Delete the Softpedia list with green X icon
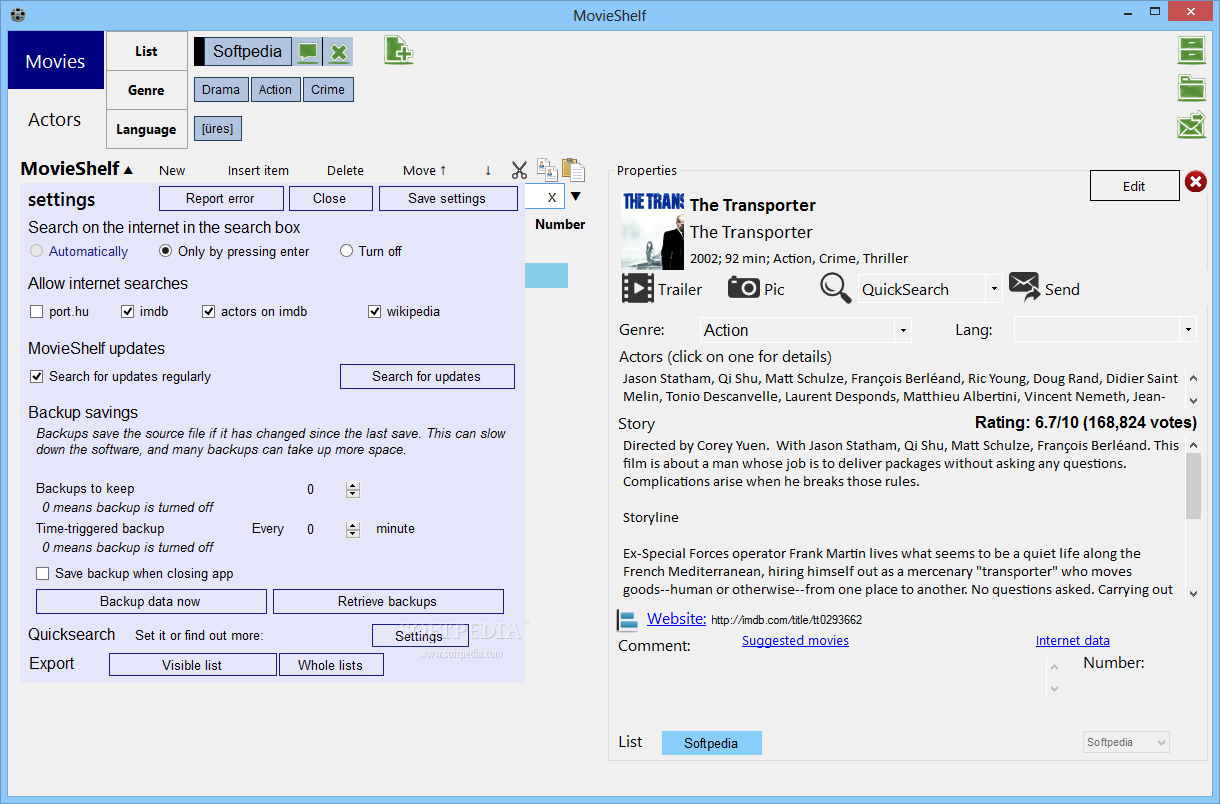 339,52
